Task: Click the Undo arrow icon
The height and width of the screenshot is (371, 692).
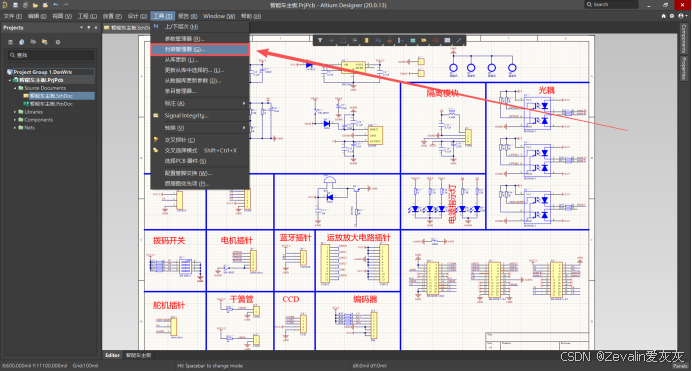Action: [x=56, y=5]
